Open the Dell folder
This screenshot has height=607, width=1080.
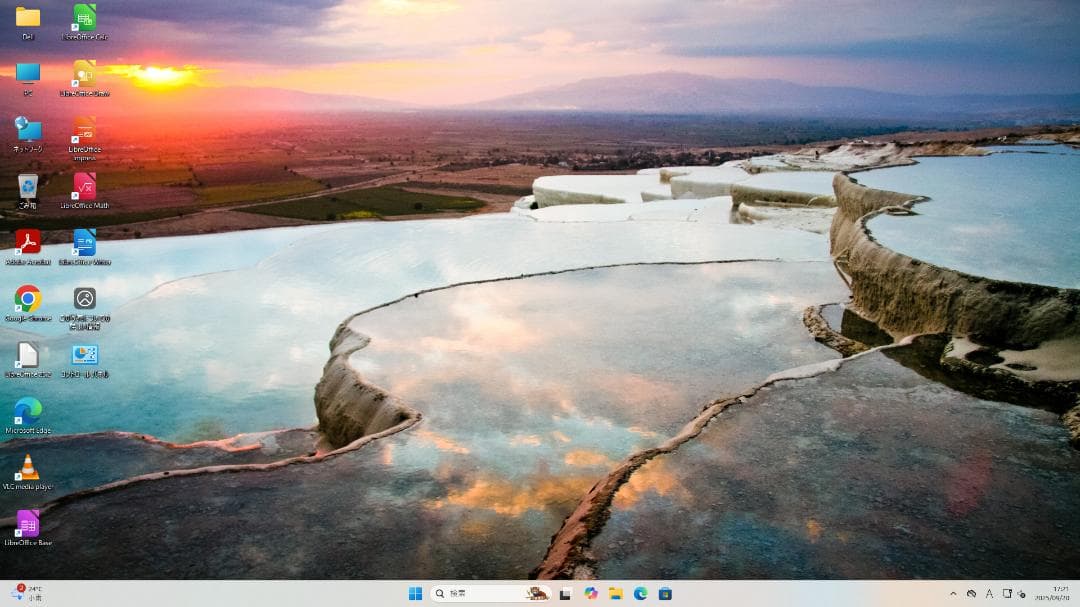[x=28, y=18]
